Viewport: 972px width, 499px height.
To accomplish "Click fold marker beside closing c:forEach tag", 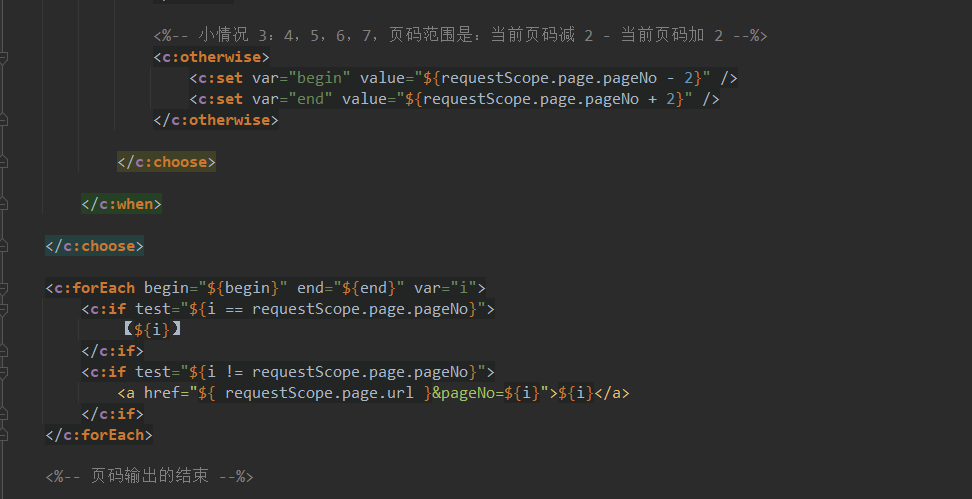I will tap(4, 435).
